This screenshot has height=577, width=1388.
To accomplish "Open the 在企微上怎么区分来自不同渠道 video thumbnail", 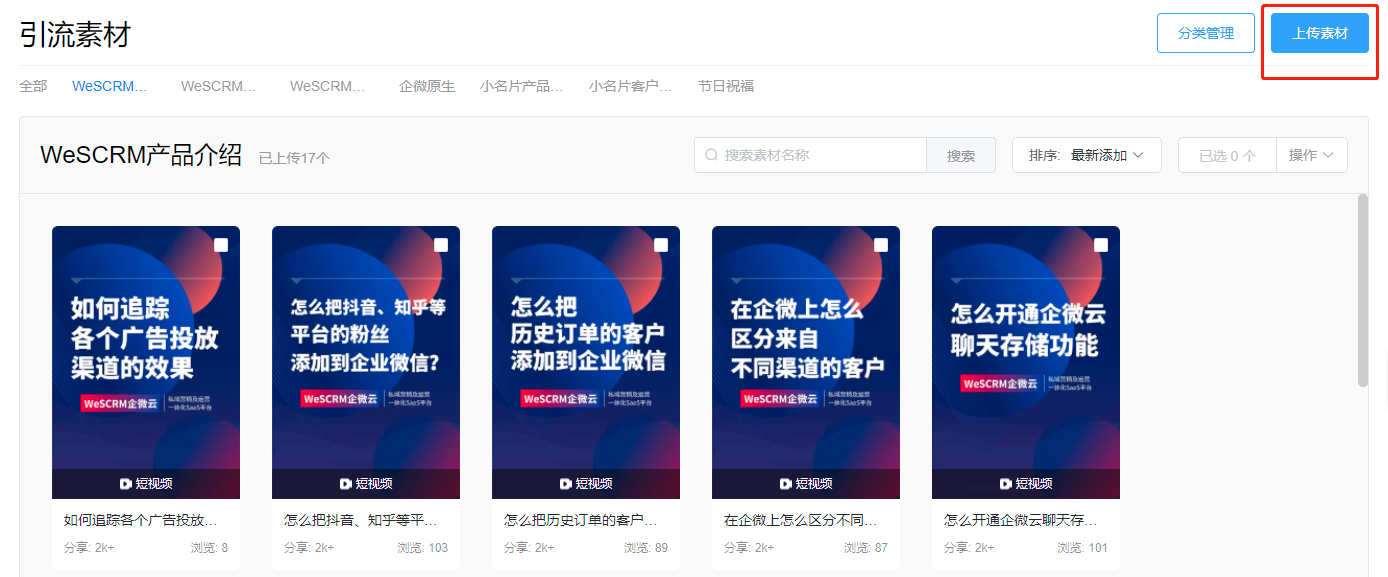I will [806, 362].
